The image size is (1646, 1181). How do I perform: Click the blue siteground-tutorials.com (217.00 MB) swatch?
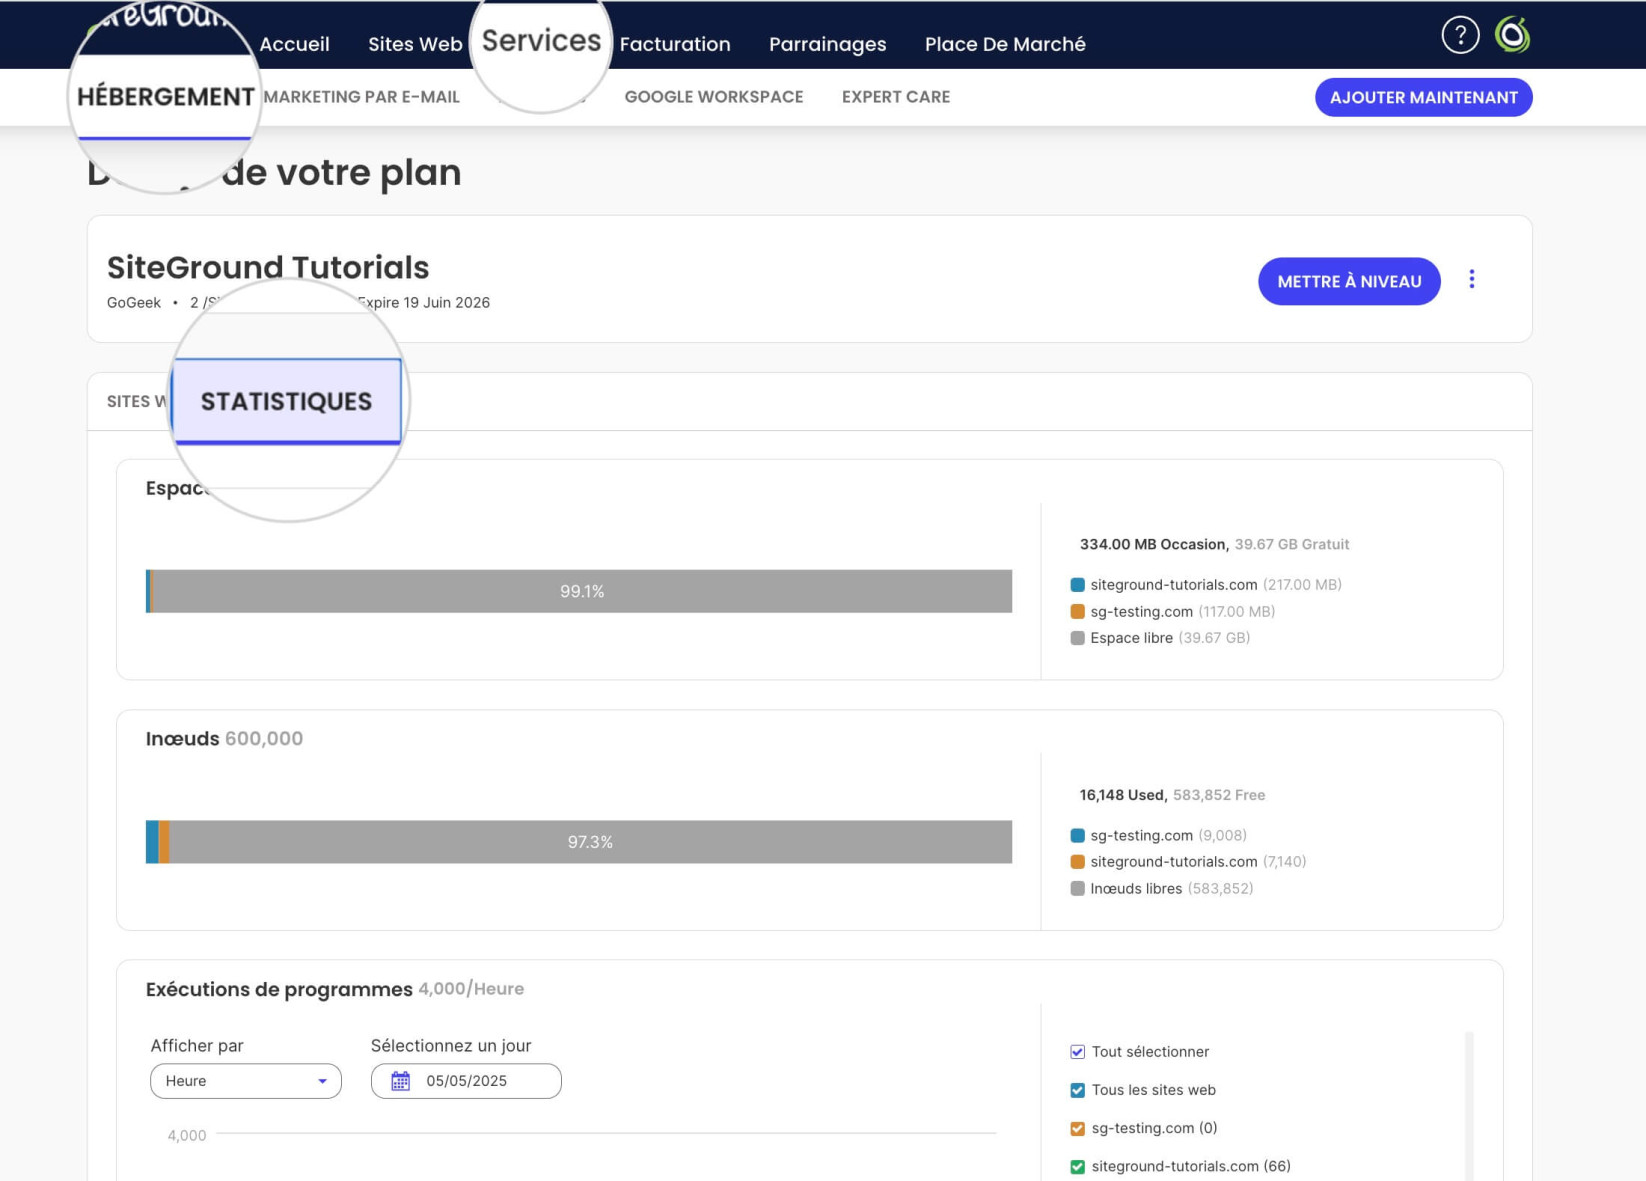coord(1077,585)
